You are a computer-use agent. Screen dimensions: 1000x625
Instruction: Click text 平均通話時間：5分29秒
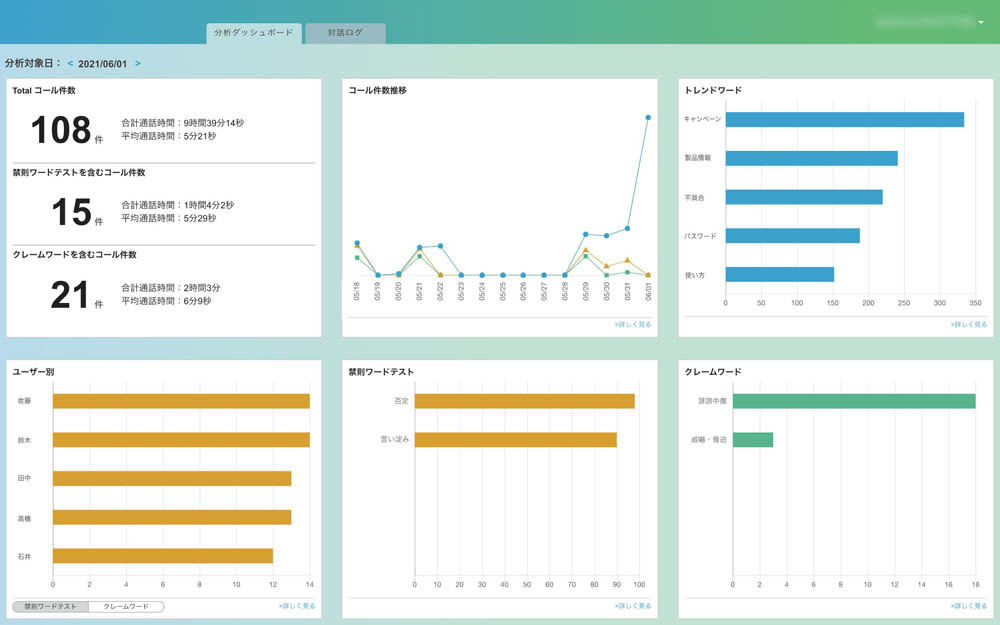pyautogui.click(x=168, y=219)
